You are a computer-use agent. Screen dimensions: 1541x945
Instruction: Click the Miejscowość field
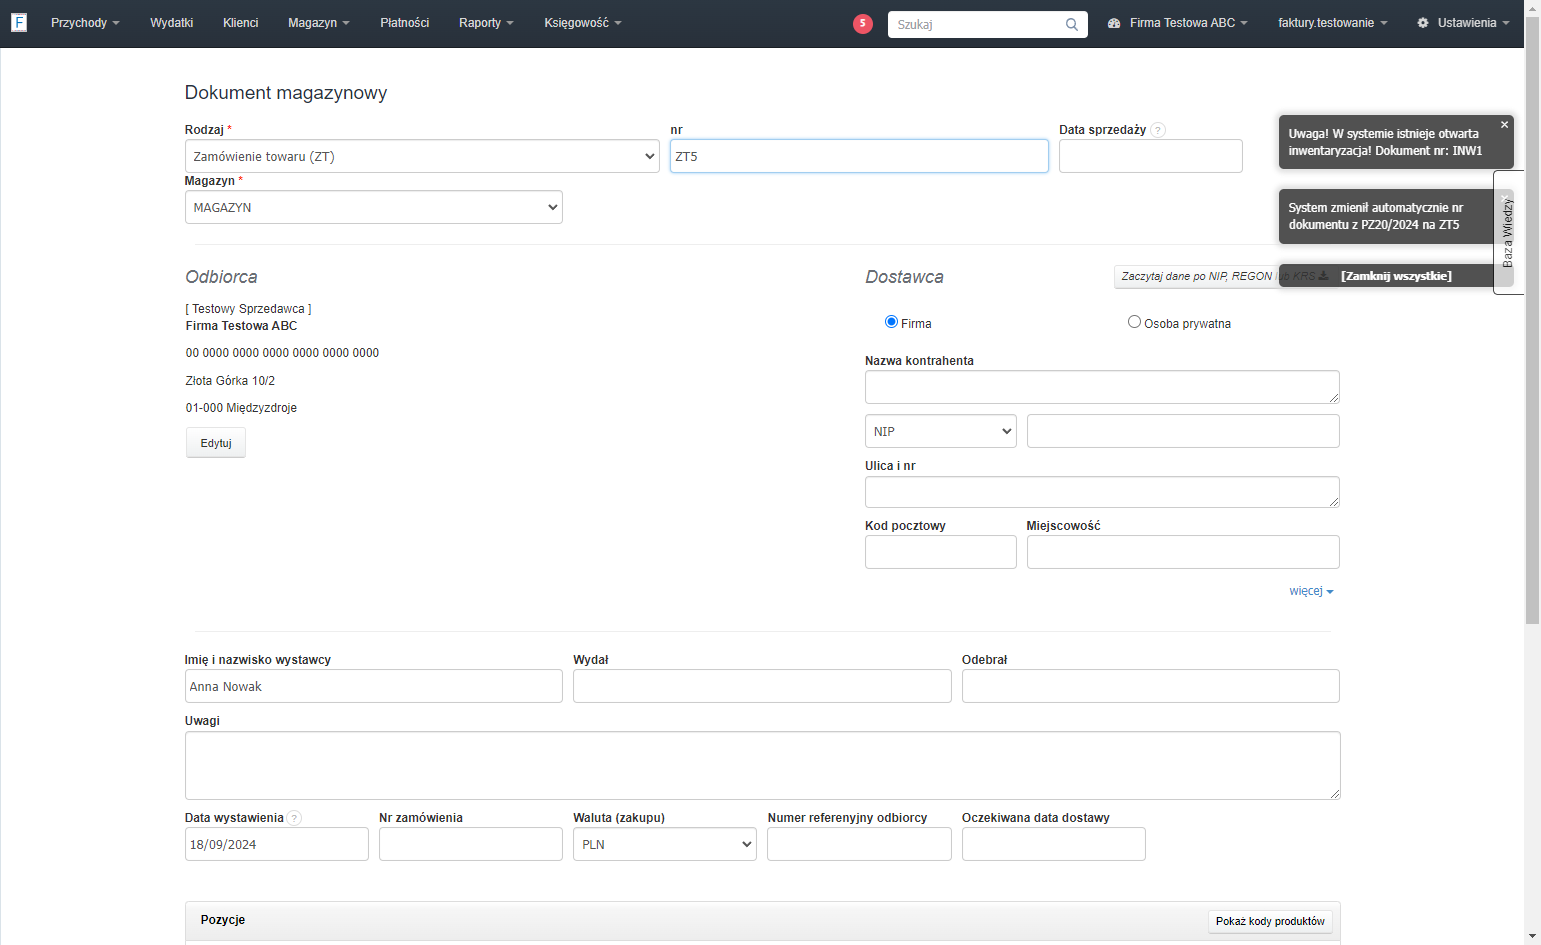(x=1183, y=552)
